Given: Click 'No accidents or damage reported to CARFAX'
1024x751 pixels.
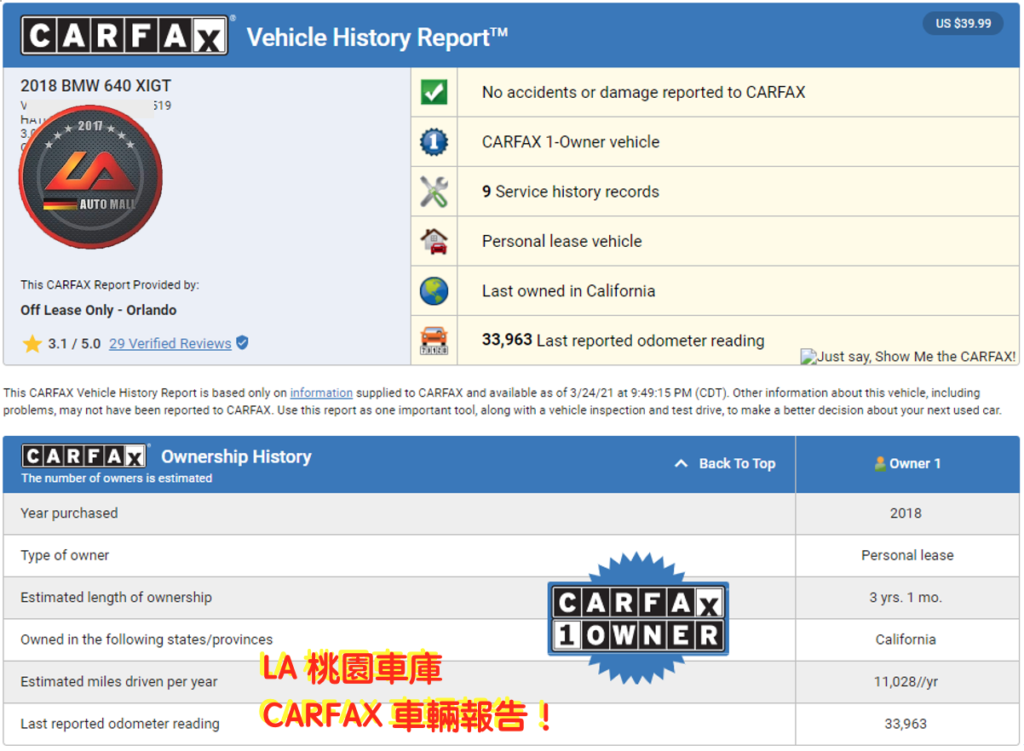Looking at the screenshot, I should tap(643, 92).
